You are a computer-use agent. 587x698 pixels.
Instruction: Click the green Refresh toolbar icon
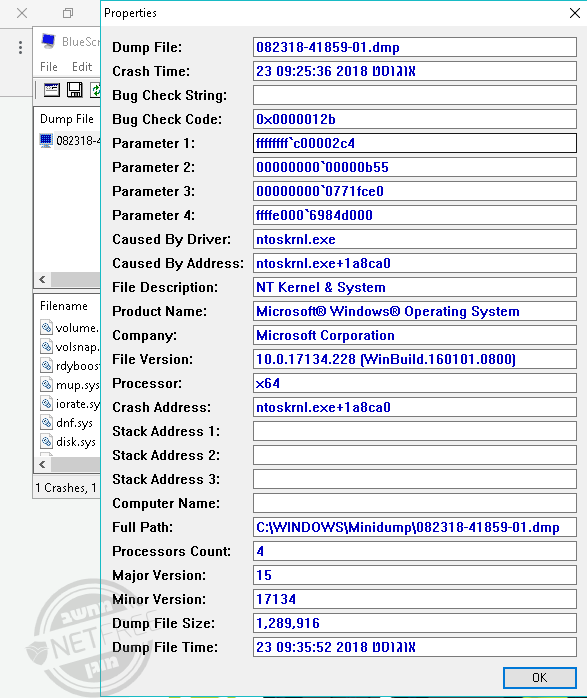point(95,90)
